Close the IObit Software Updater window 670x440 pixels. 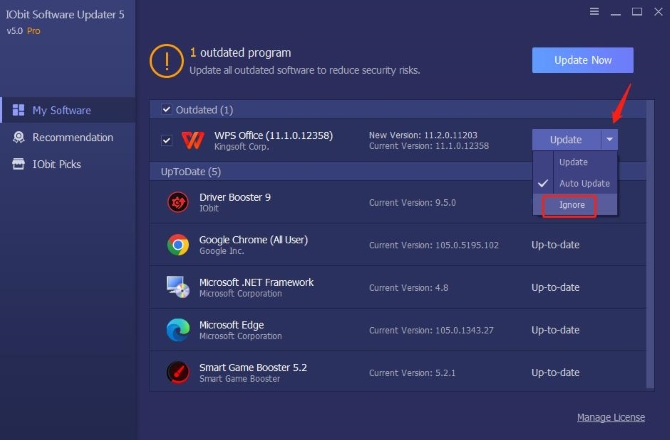[658, 12]
